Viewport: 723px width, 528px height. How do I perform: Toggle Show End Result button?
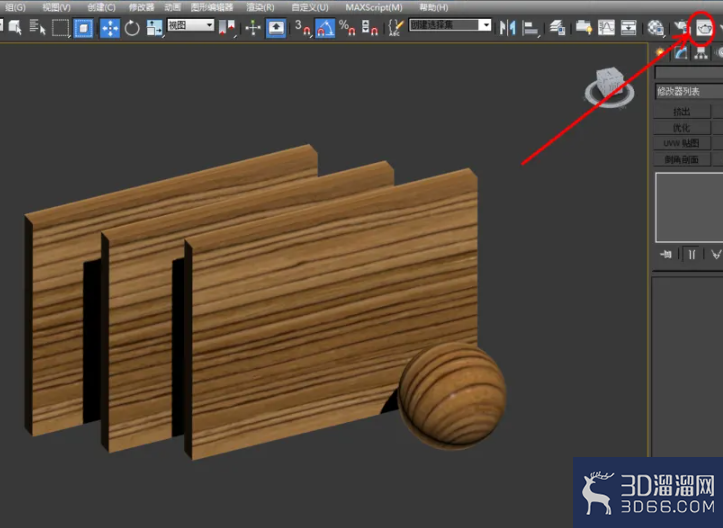point(692,254)
